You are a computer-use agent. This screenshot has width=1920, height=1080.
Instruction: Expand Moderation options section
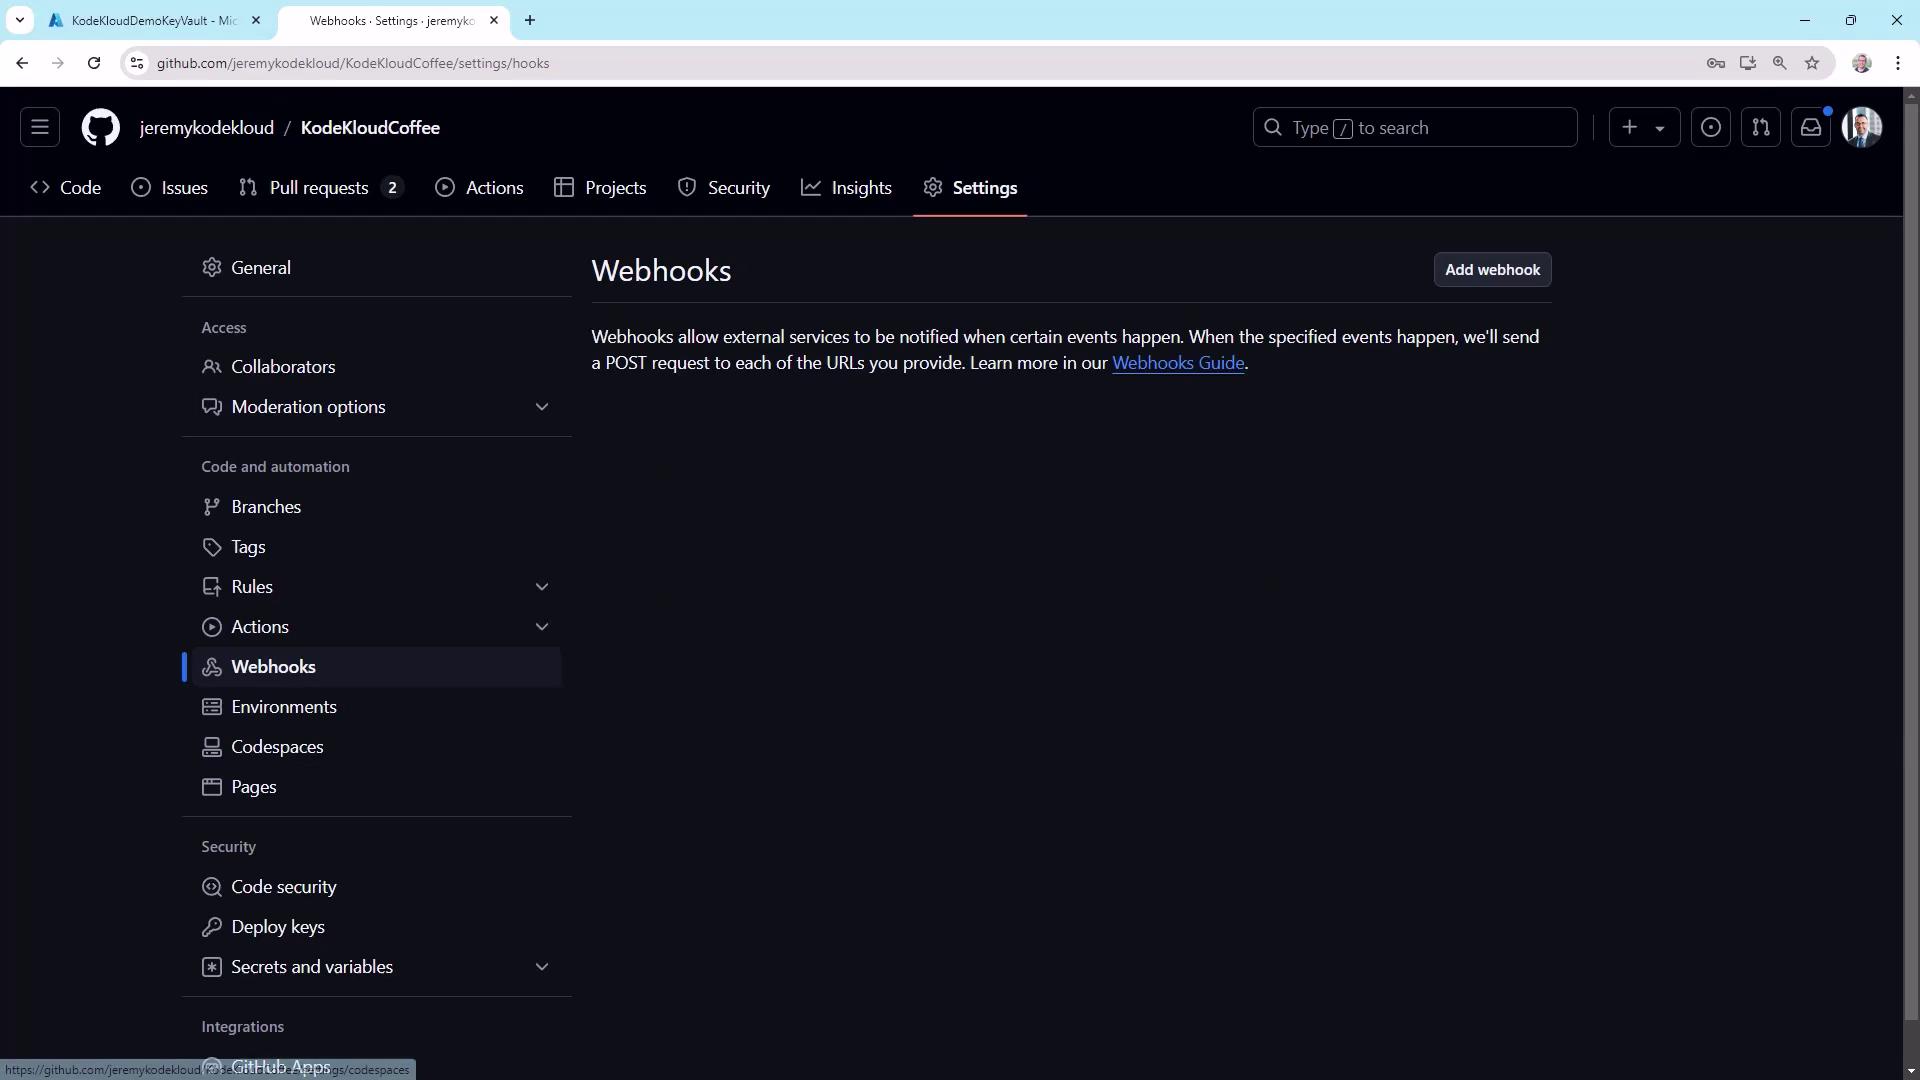point(542,407)
